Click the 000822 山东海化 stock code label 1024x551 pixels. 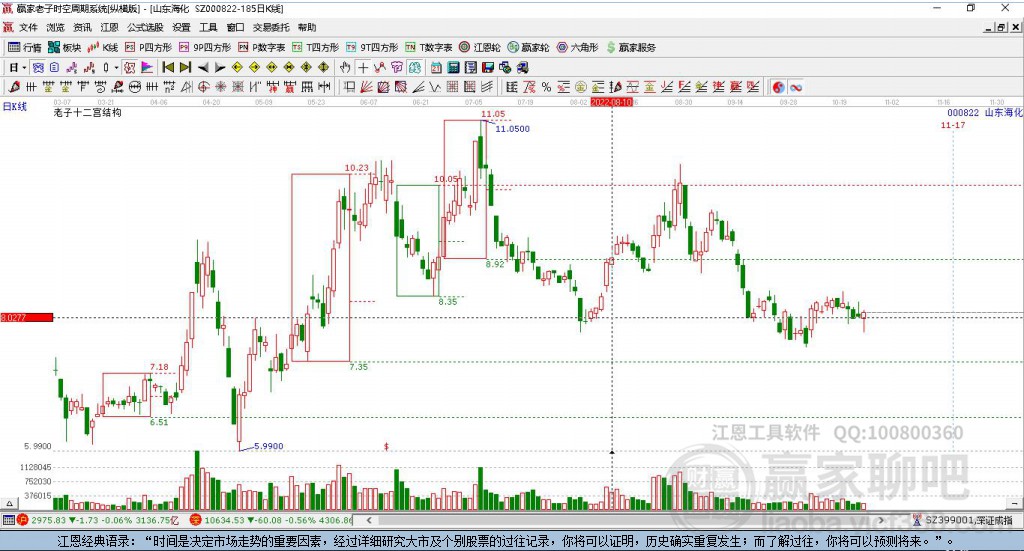click(985, 113)
